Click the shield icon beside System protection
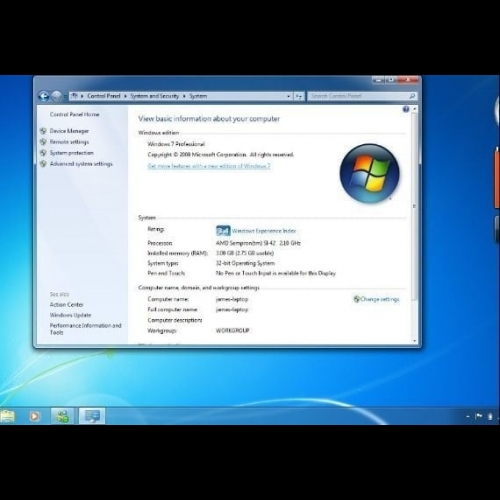Viewport: 500px width, 500px height. pyautogui.click(x=43, y=153)
